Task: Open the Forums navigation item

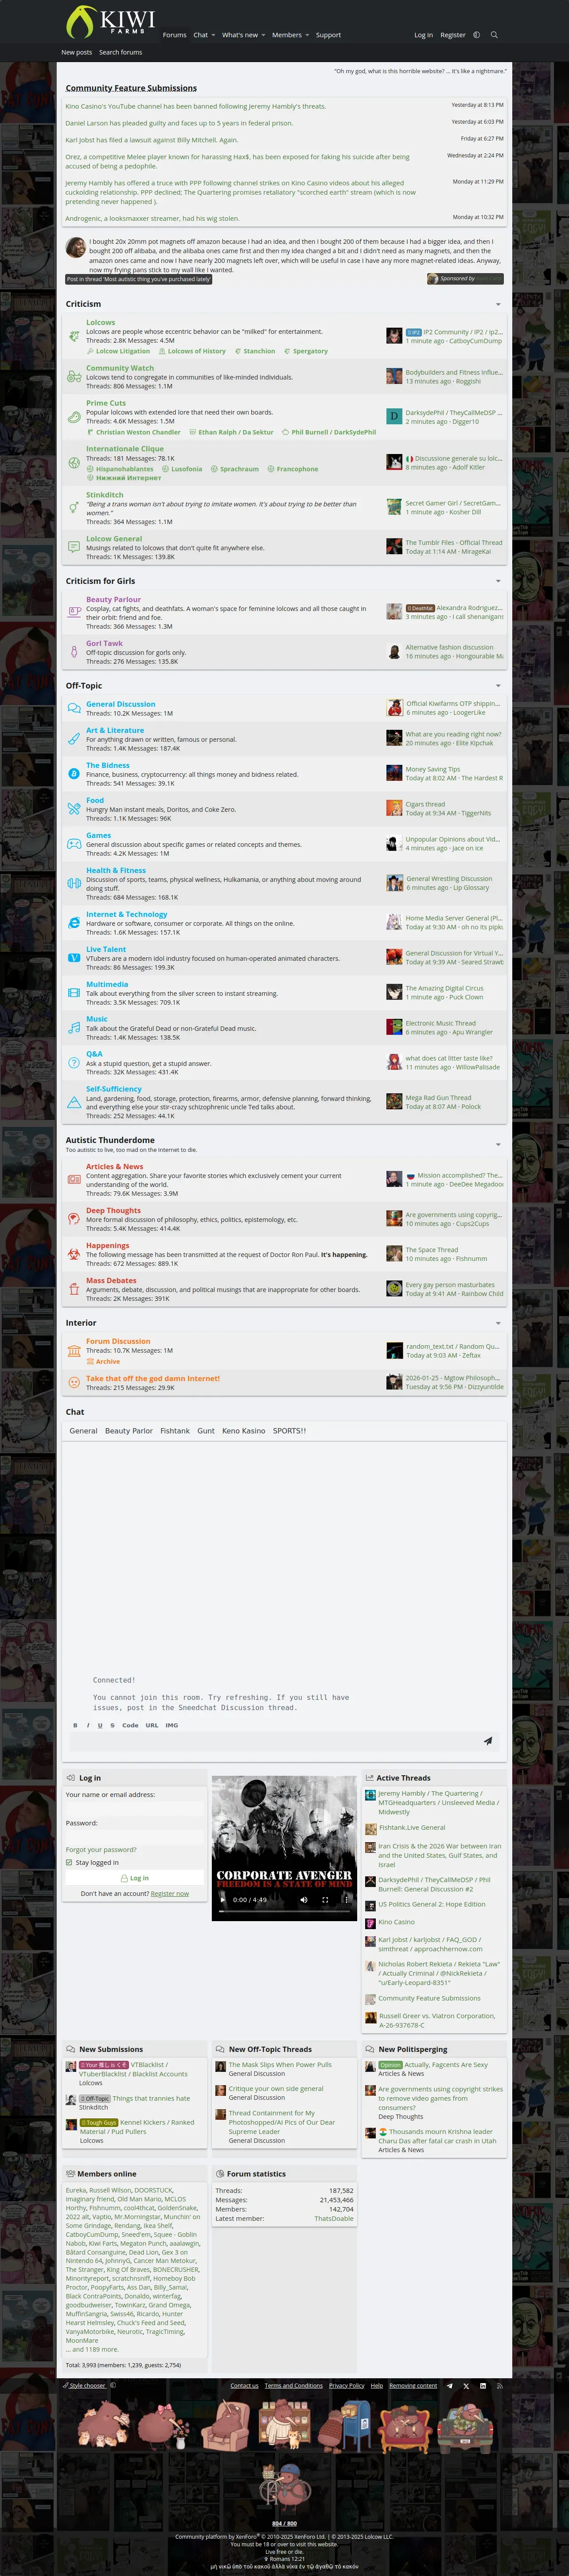Action: coord(174,35)
